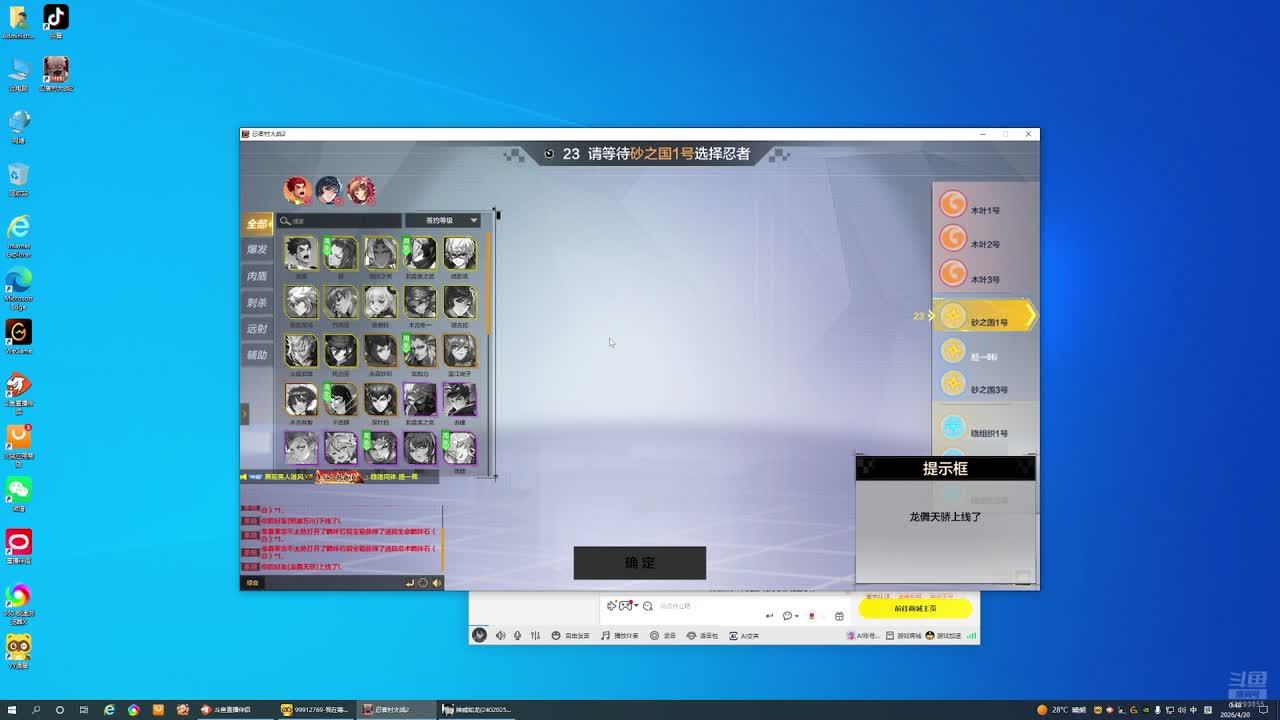Open Chrome from the taskbar
Image resolution: width=1280 pixels, height=720 pixels.
pos(134,710)
